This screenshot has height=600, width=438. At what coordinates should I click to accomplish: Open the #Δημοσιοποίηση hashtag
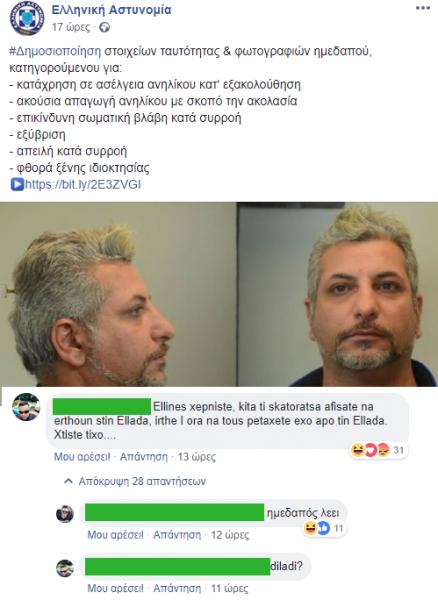55,51
